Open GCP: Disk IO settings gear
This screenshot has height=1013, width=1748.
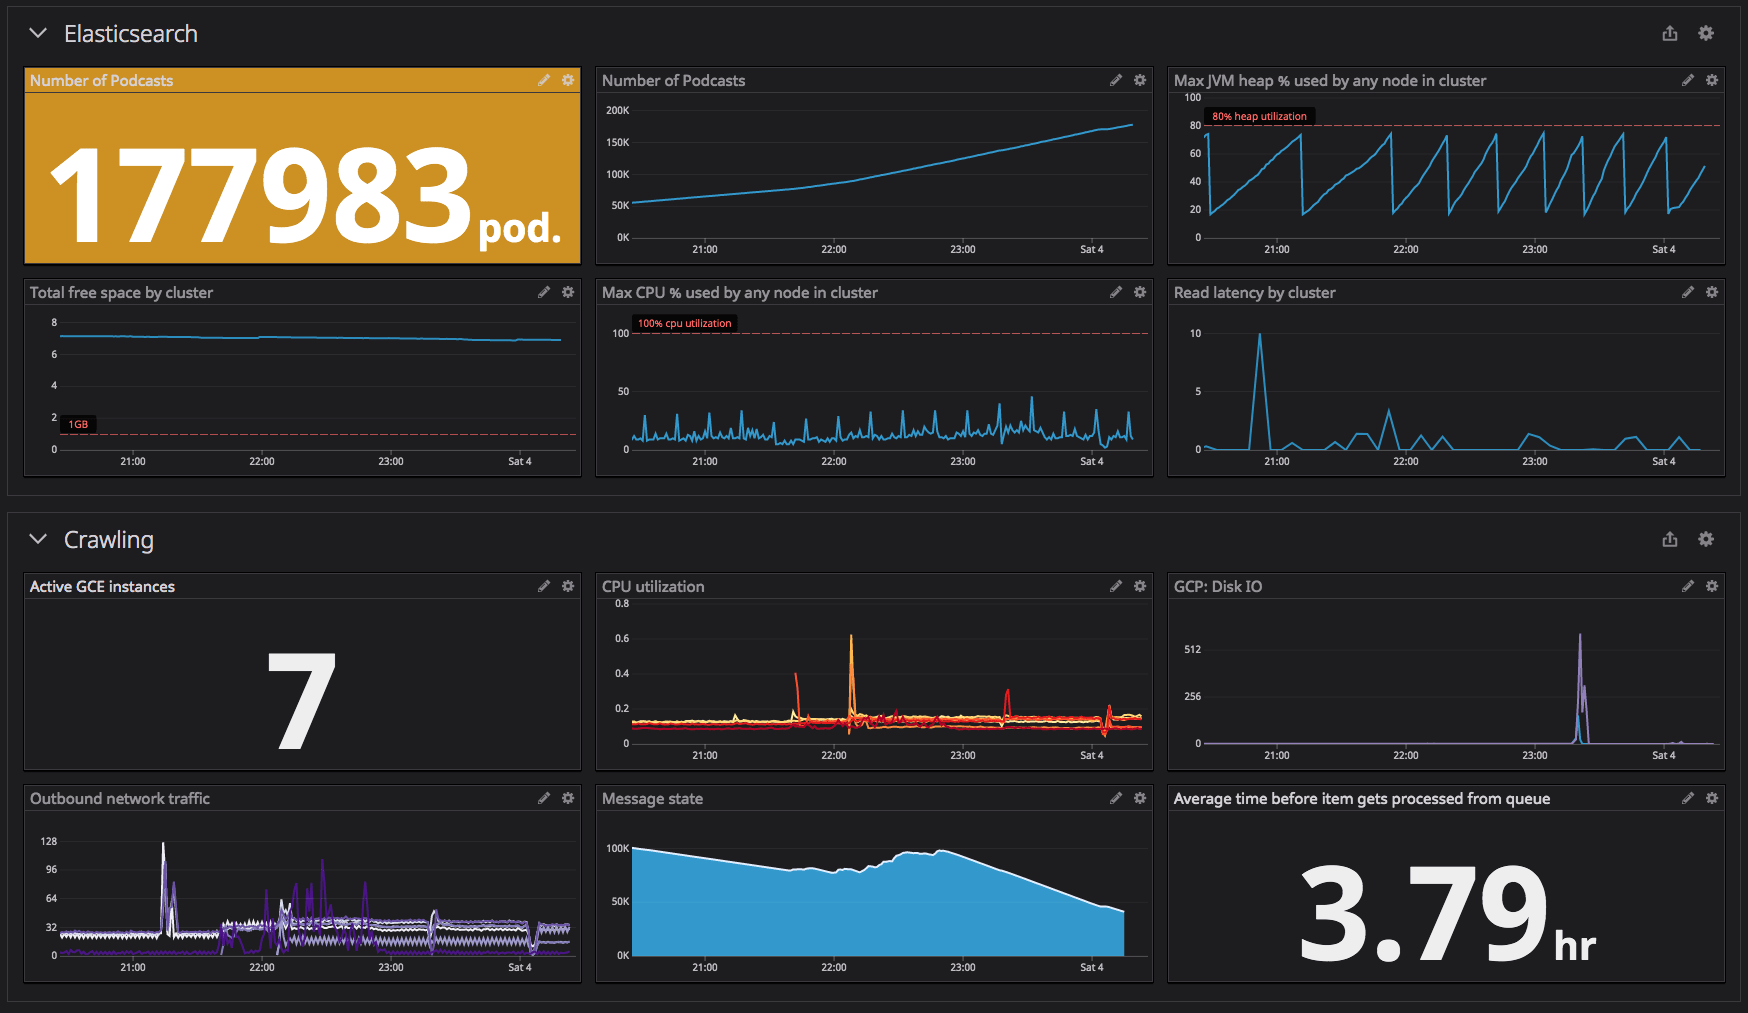pyautogui.click(x=1712, y=586)
